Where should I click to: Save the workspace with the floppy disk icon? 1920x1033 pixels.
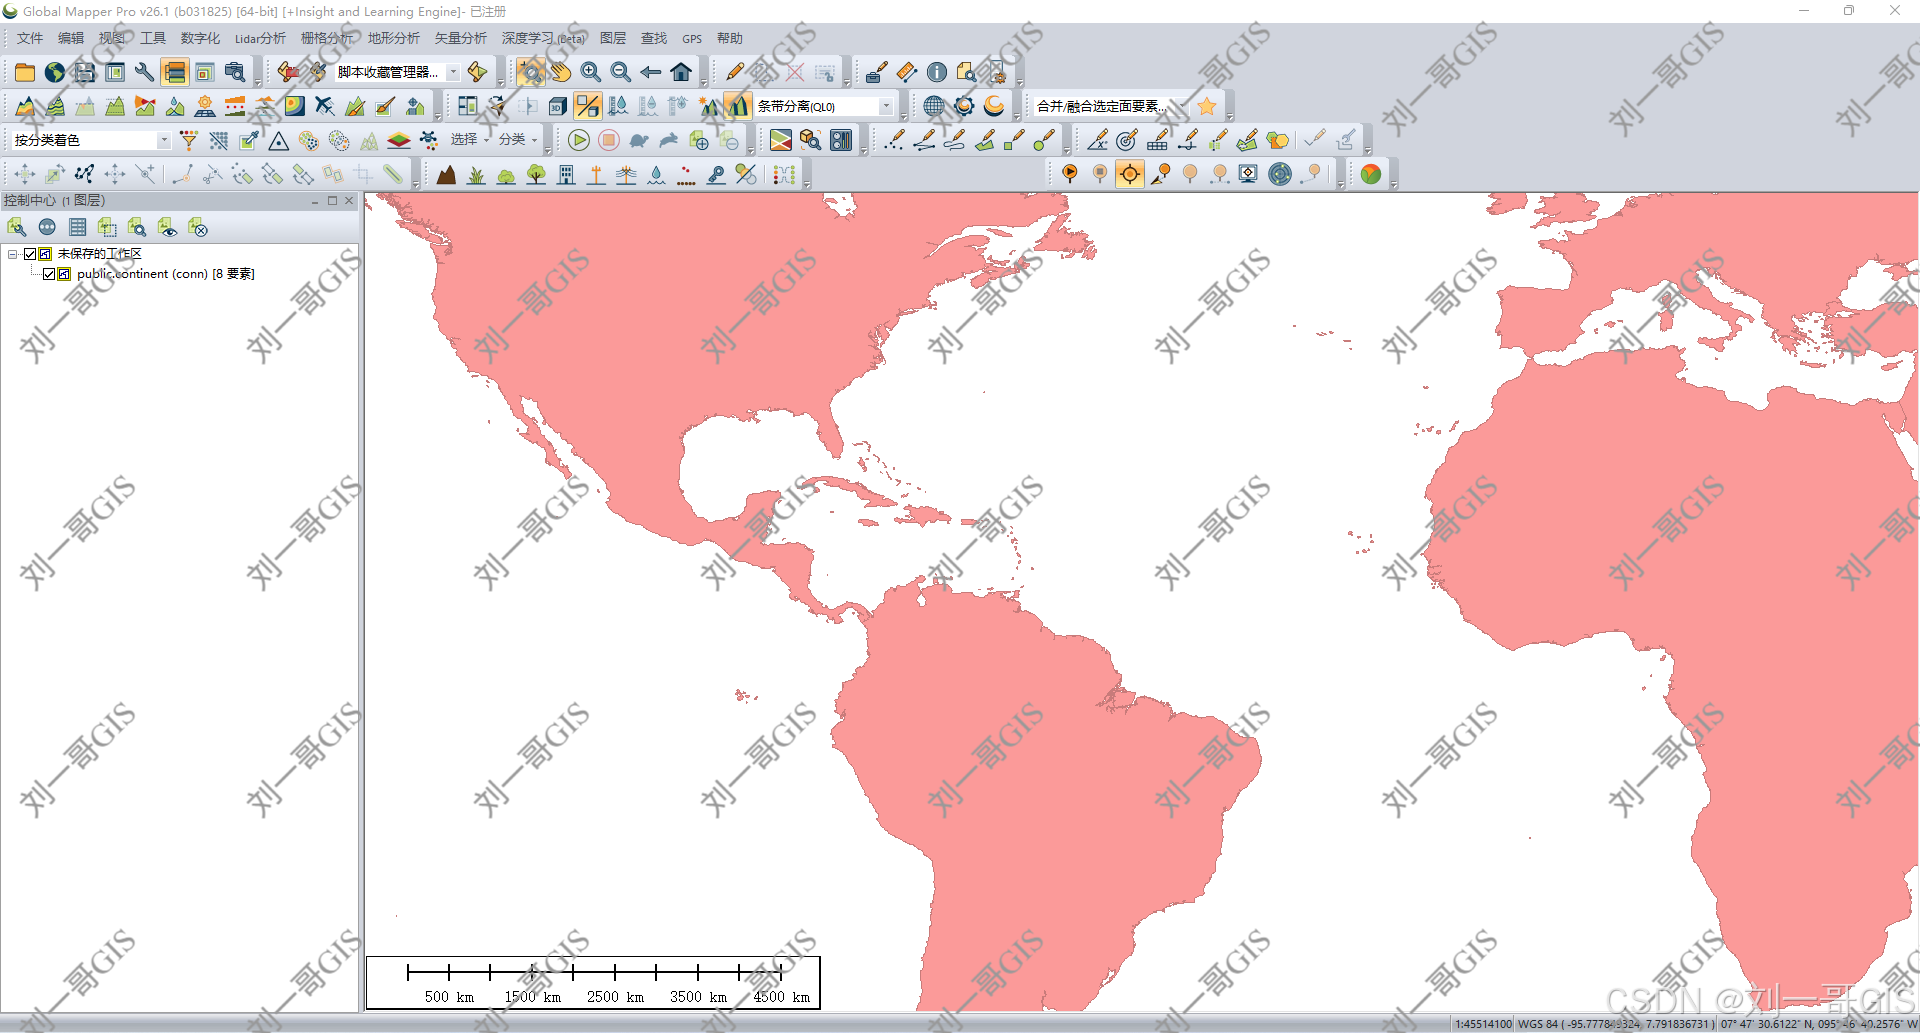click(85, 72)
